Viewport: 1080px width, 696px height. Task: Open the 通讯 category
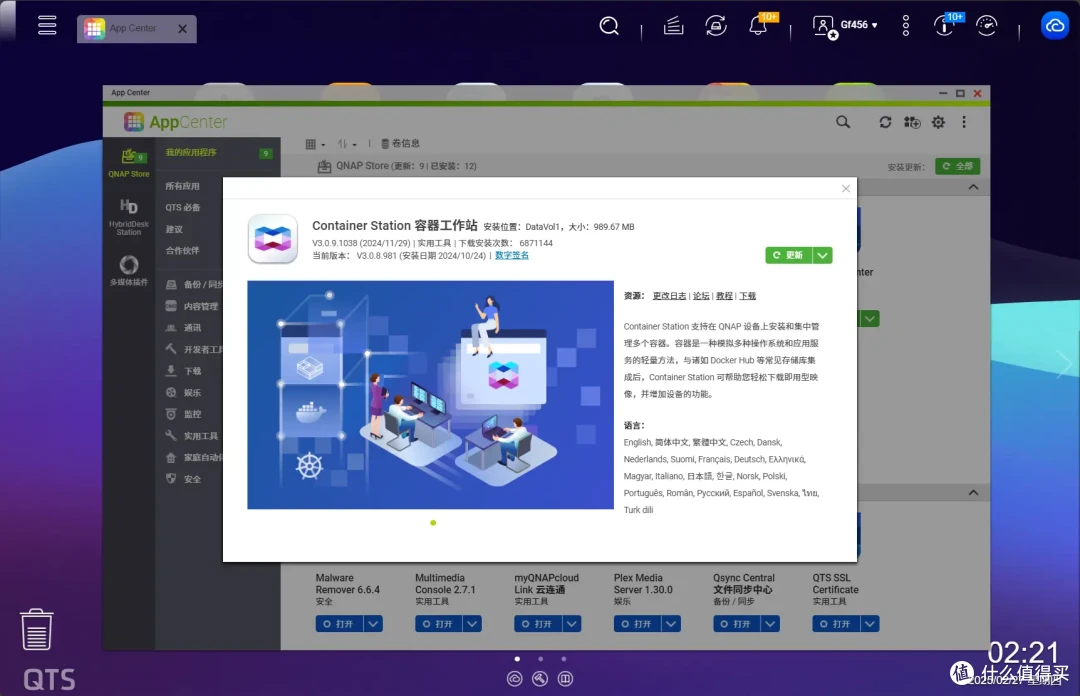point(184,328)
